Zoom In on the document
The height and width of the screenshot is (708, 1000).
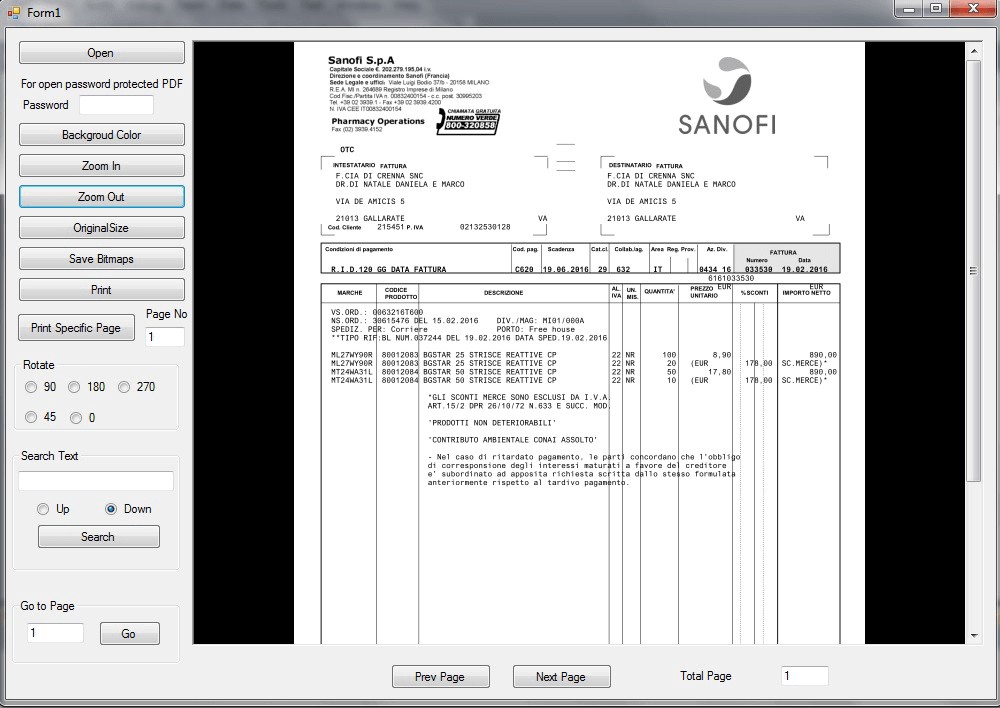coord(101,165)
